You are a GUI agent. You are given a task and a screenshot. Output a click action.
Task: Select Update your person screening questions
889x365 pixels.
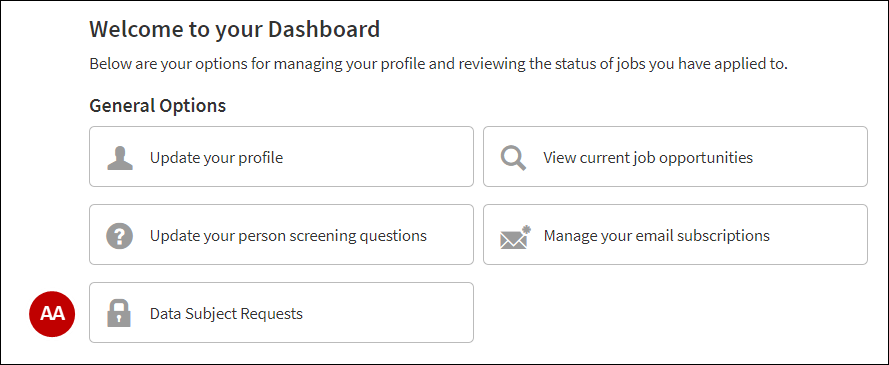288,235
